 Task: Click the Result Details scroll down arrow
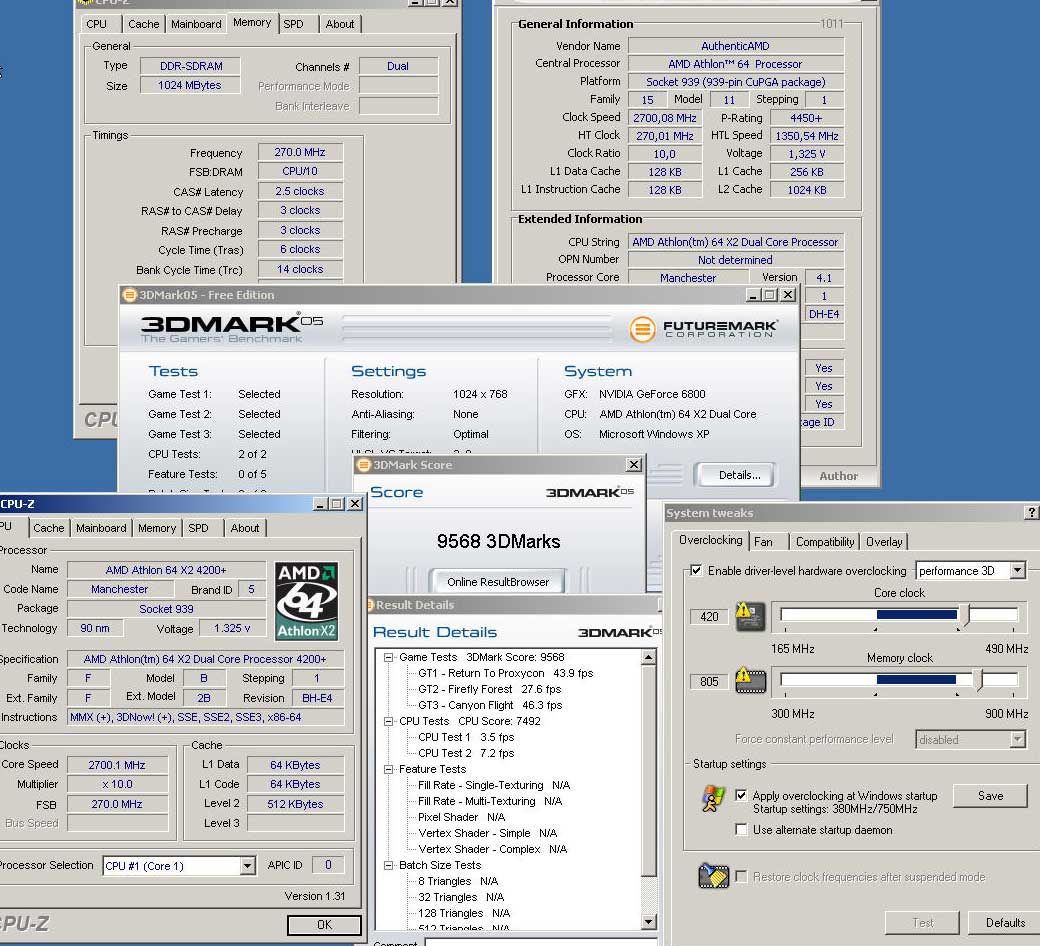coord(649,921)
